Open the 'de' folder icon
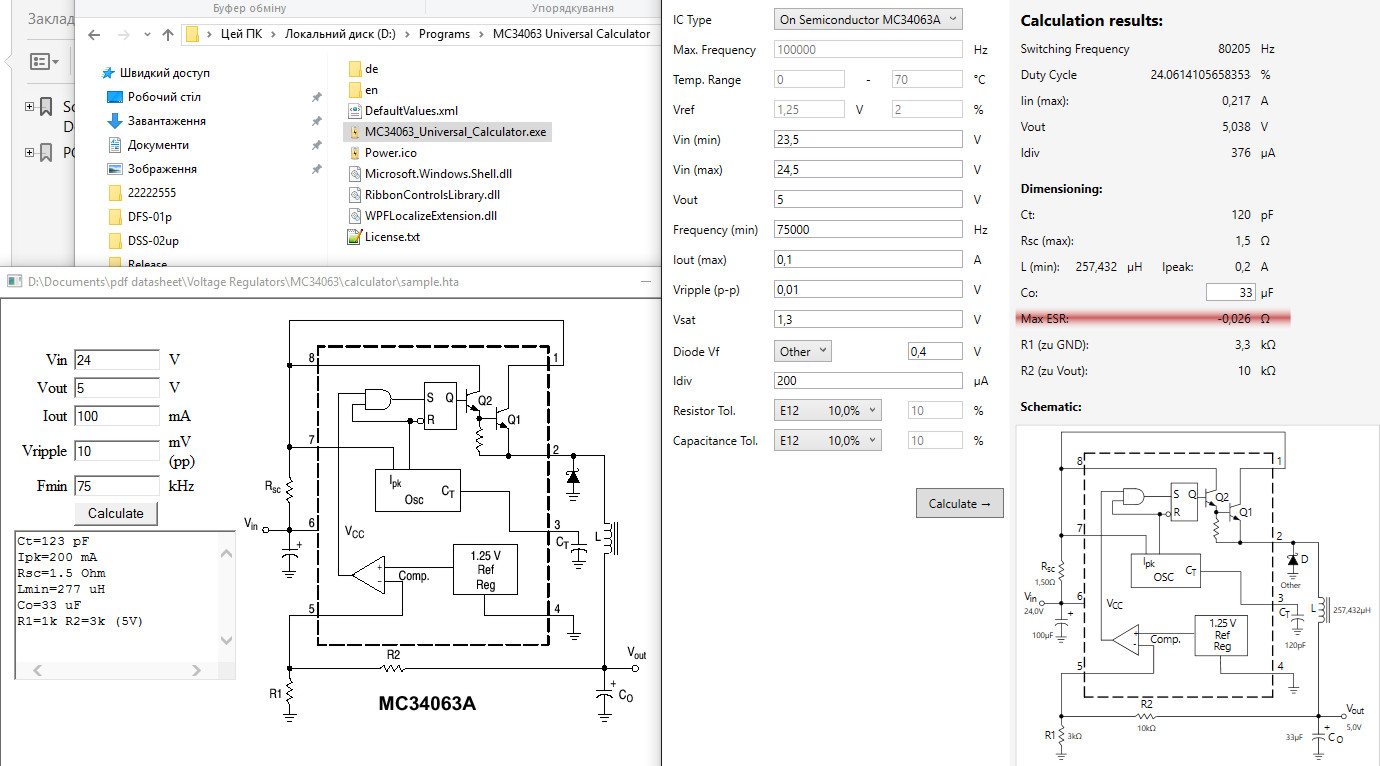 [x=354, y=69]
